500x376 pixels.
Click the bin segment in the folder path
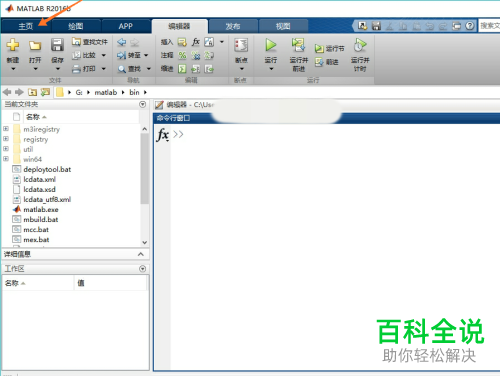tap(134, 92)
